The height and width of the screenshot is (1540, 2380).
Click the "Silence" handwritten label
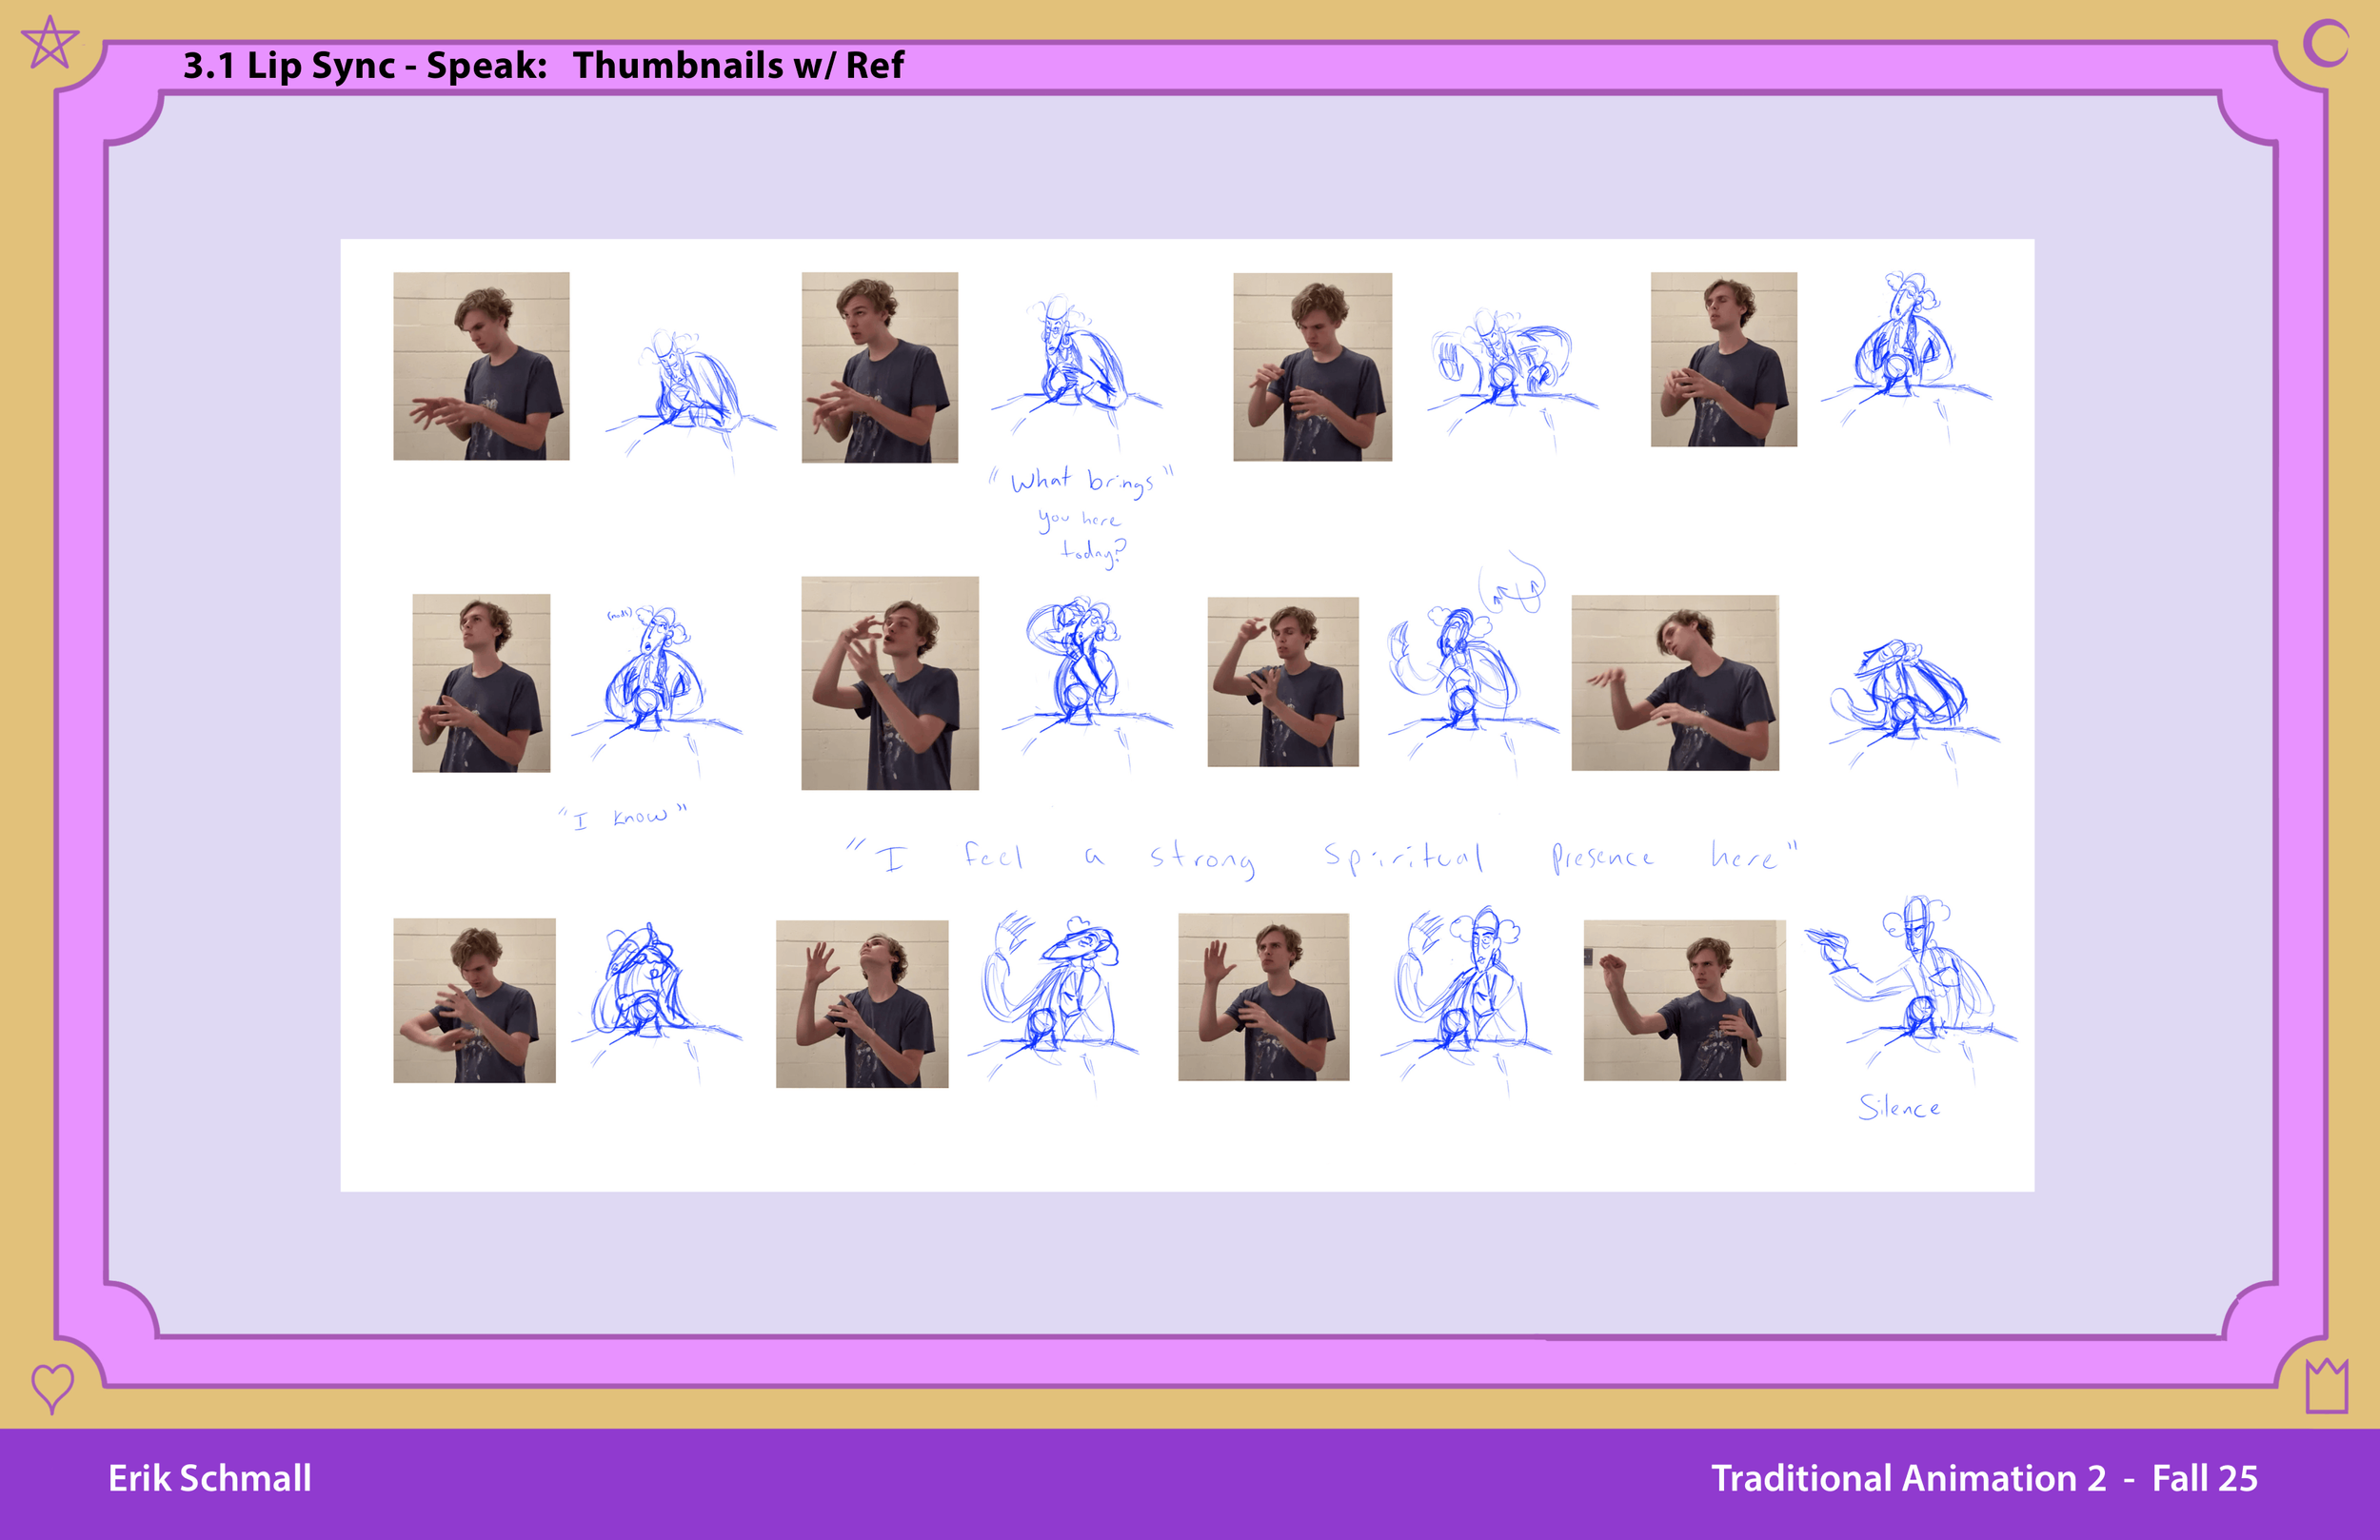(1898, 1107)
